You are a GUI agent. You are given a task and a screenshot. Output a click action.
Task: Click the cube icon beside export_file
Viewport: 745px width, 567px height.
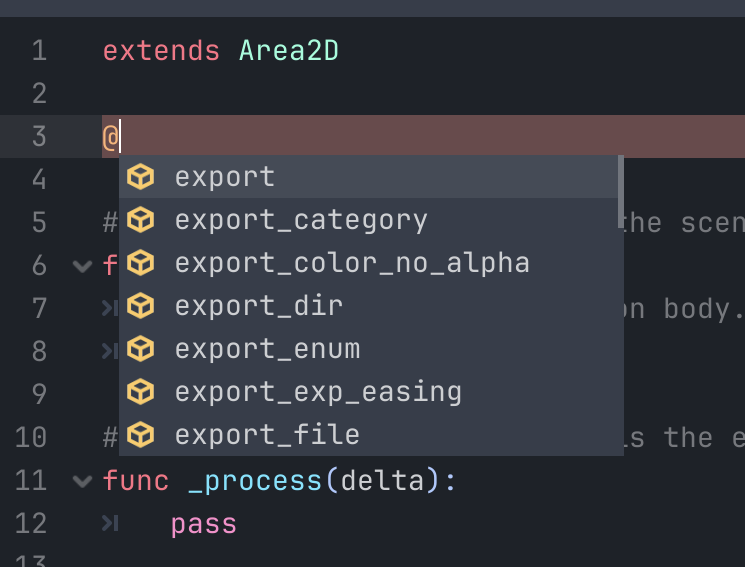(x=141, y=435)
